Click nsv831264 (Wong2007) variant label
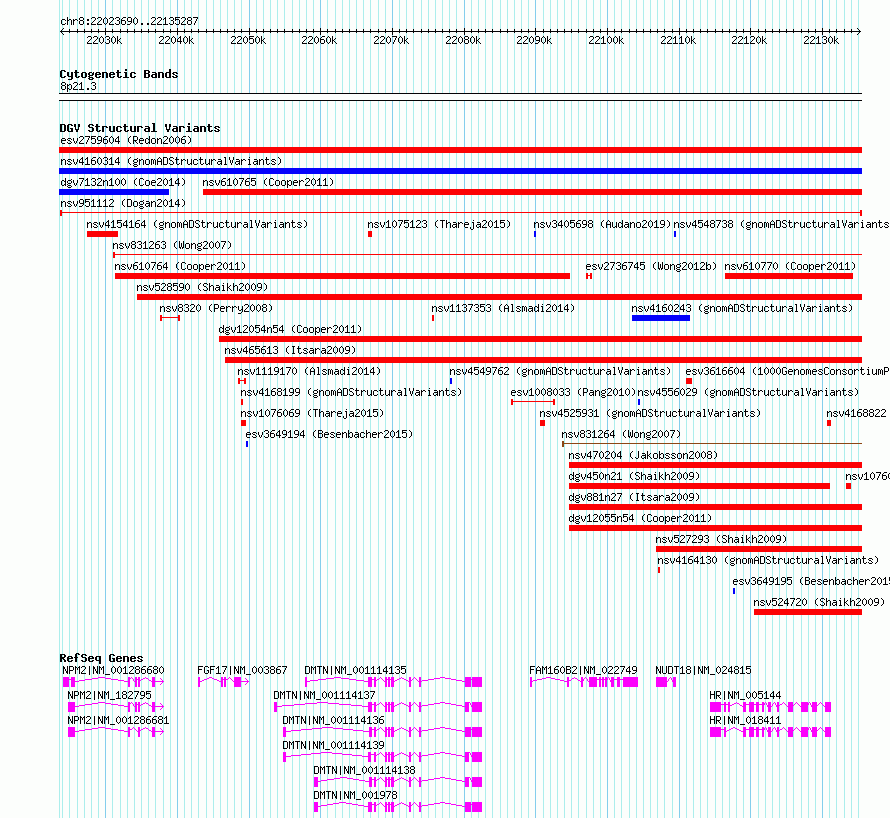890x818 pixels. 621,434
